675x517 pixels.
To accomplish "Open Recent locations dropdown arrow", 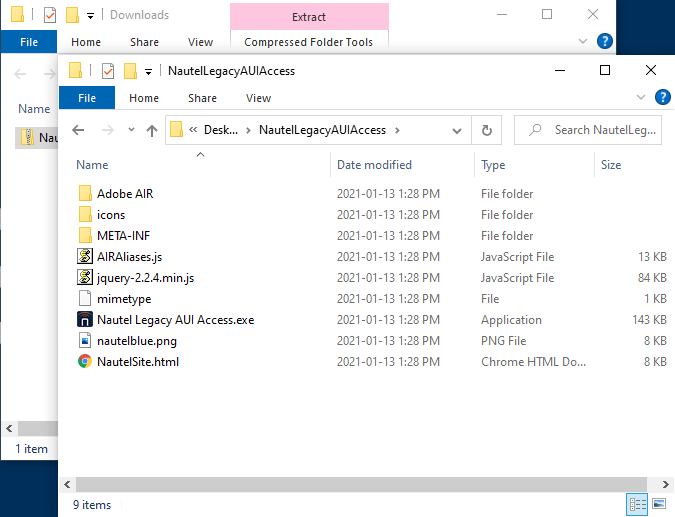I will pos(131,130).
